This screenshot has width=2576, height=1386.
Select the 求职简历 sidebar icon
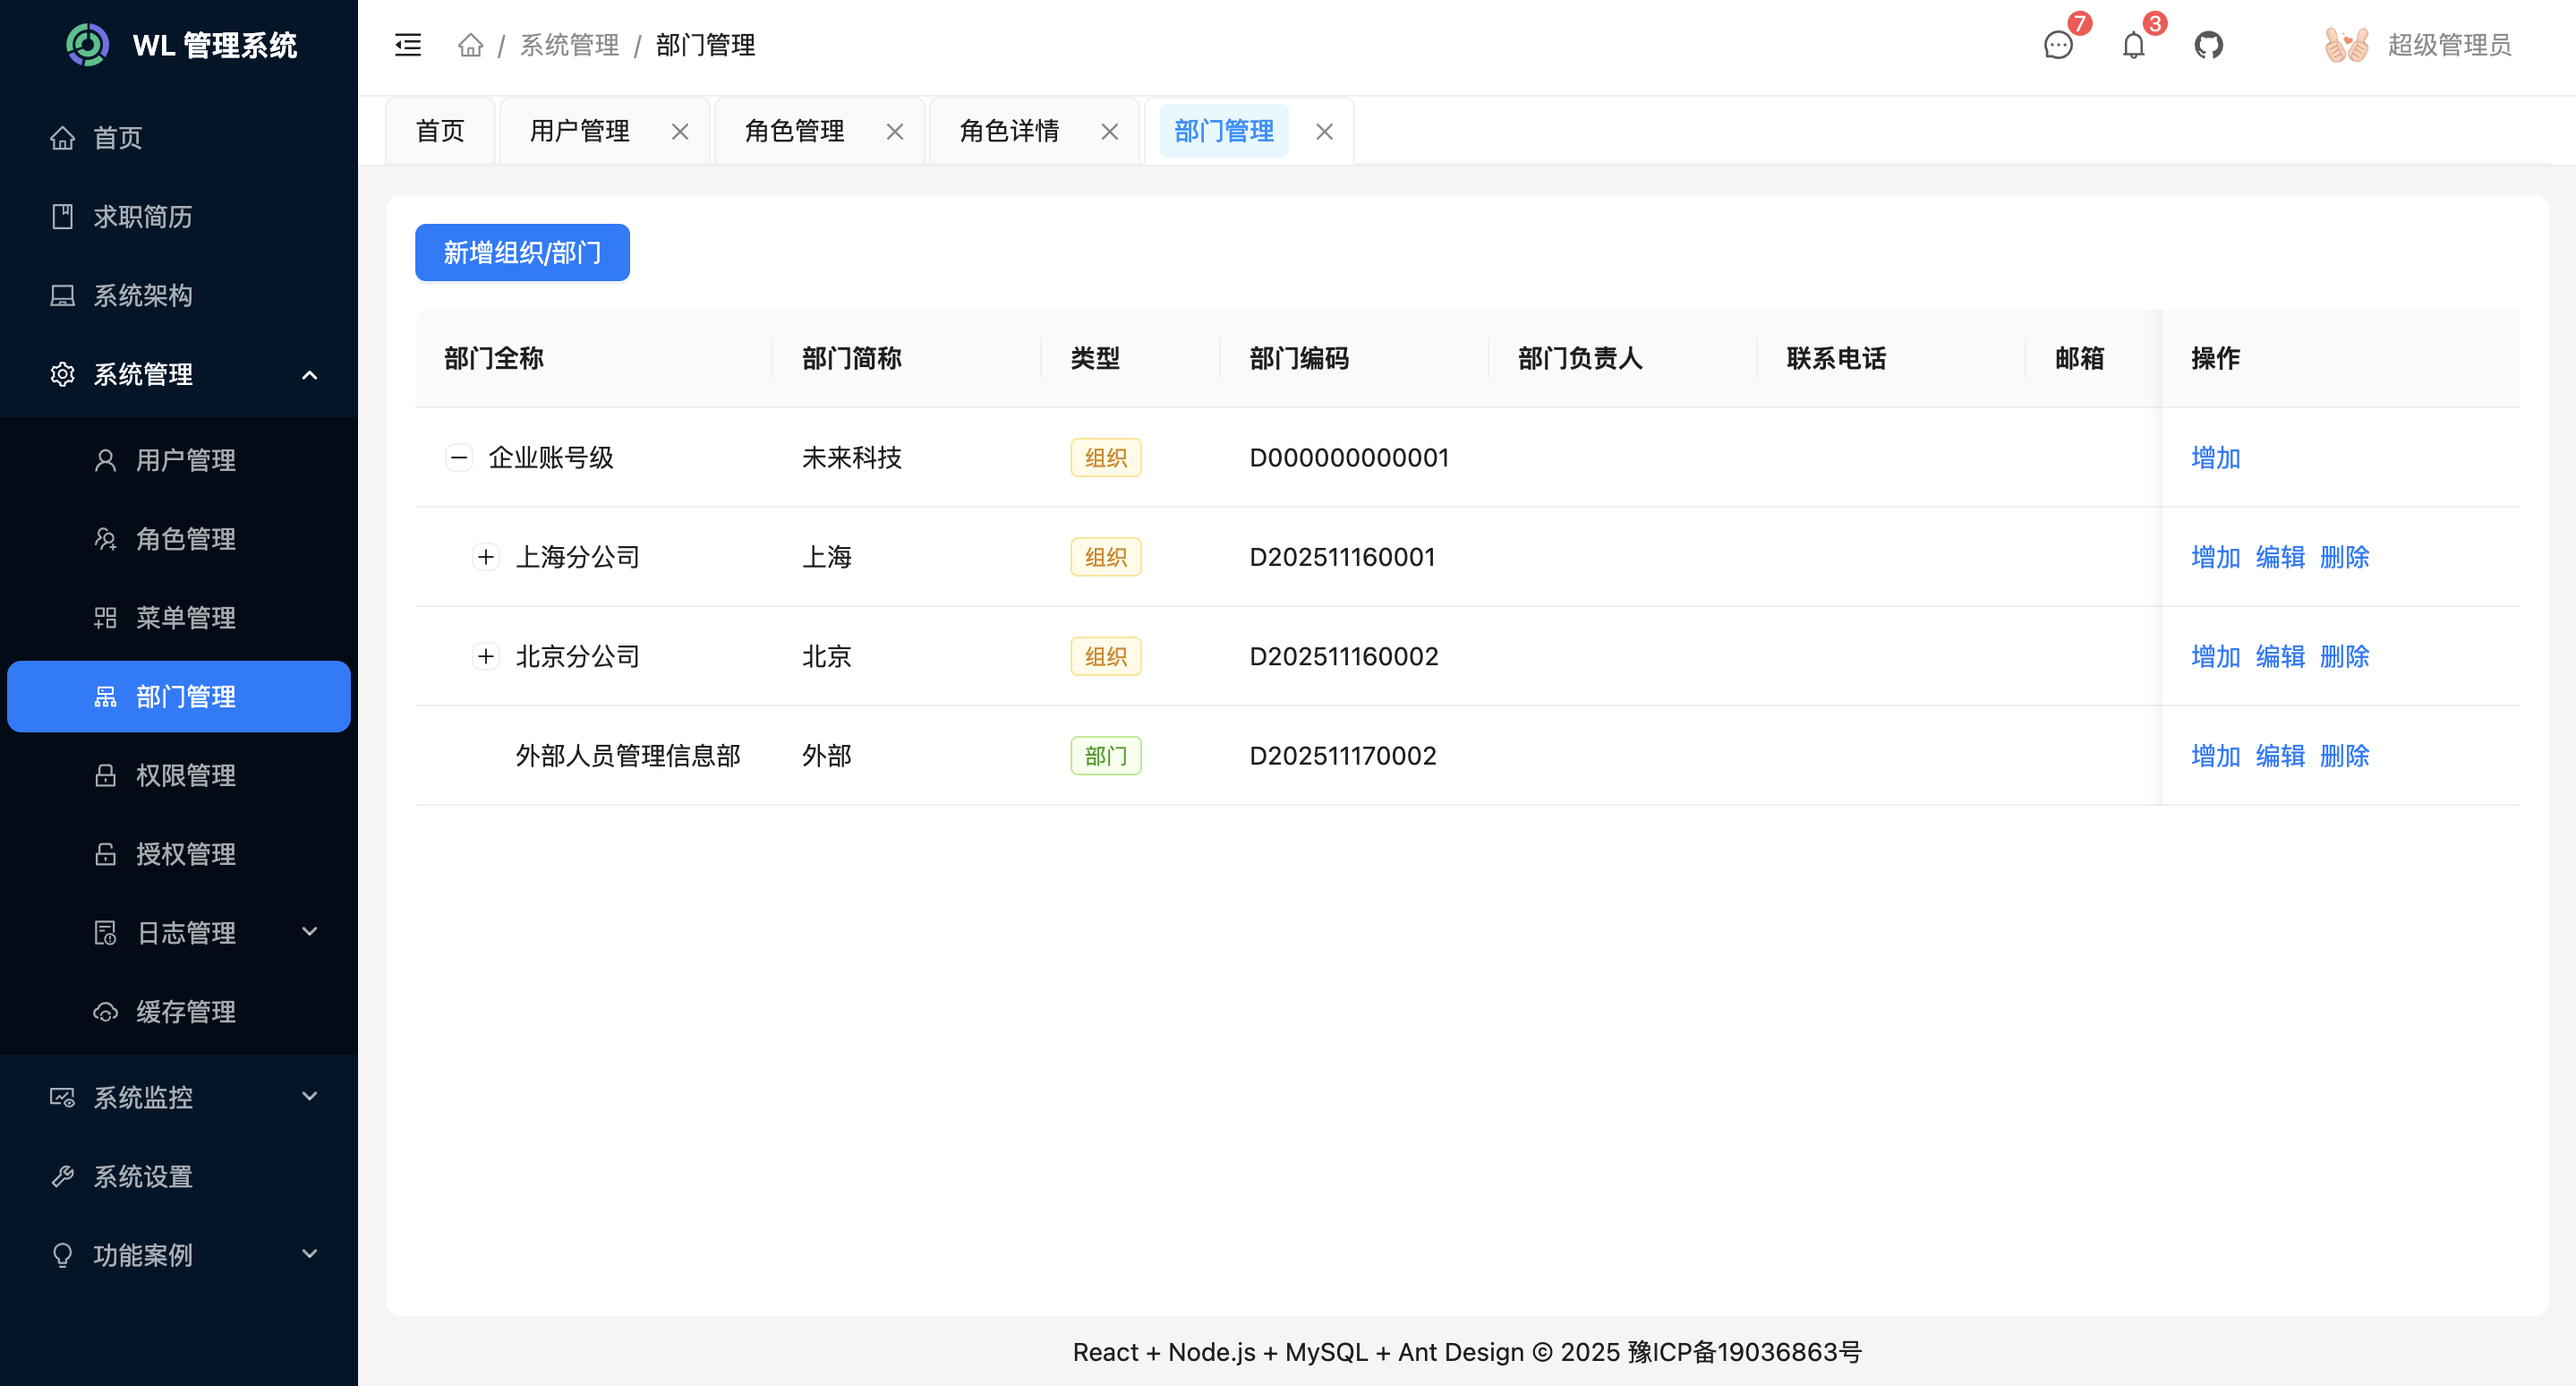62,217
